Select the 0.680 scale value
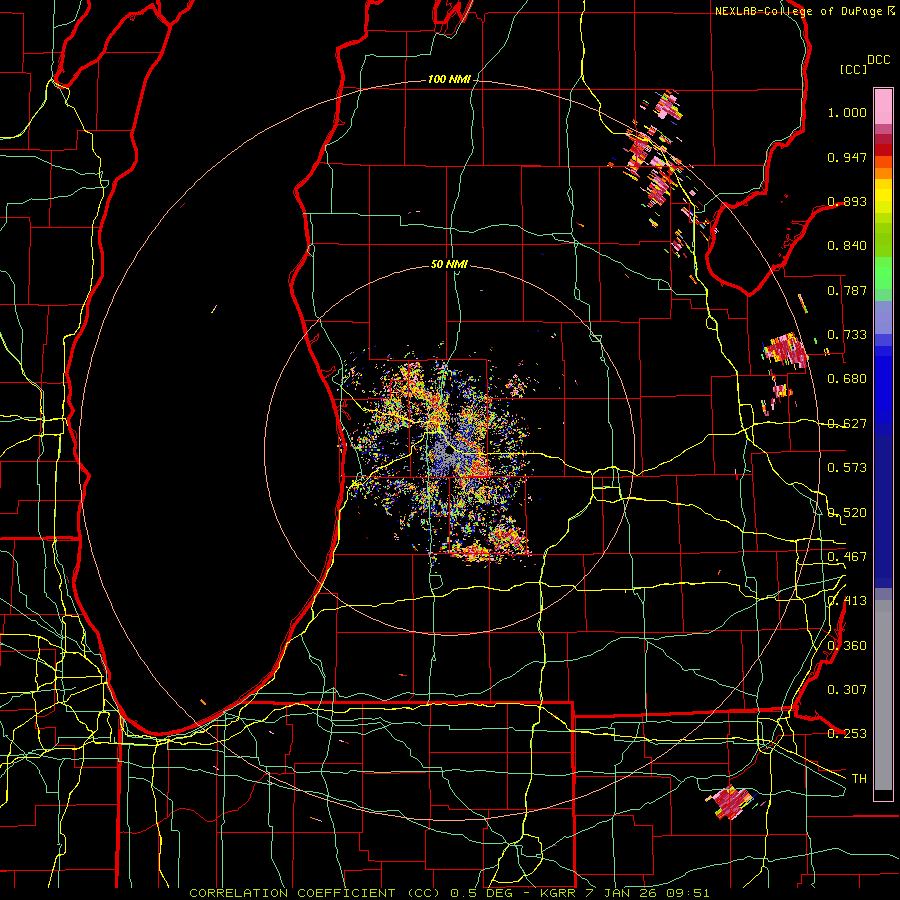 tap(847, 379)
